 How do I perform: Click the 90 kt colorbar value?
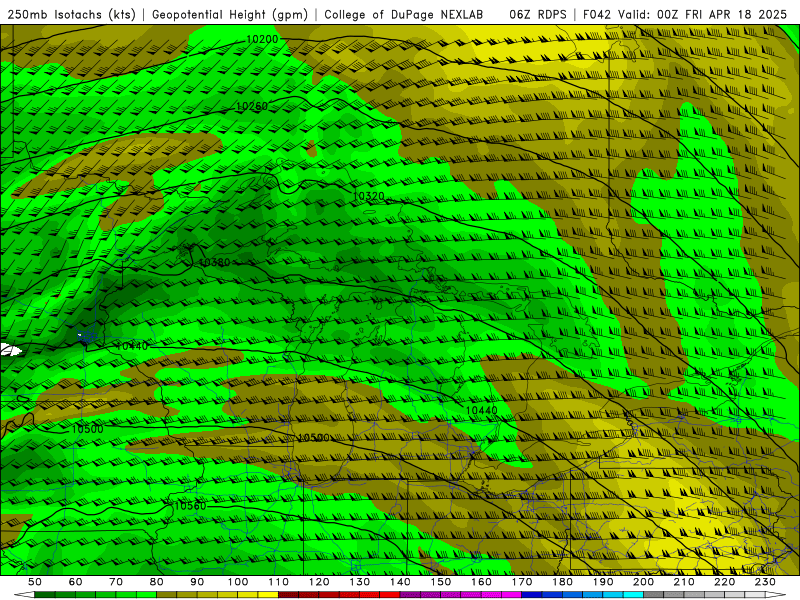click(x=197, y=582)
